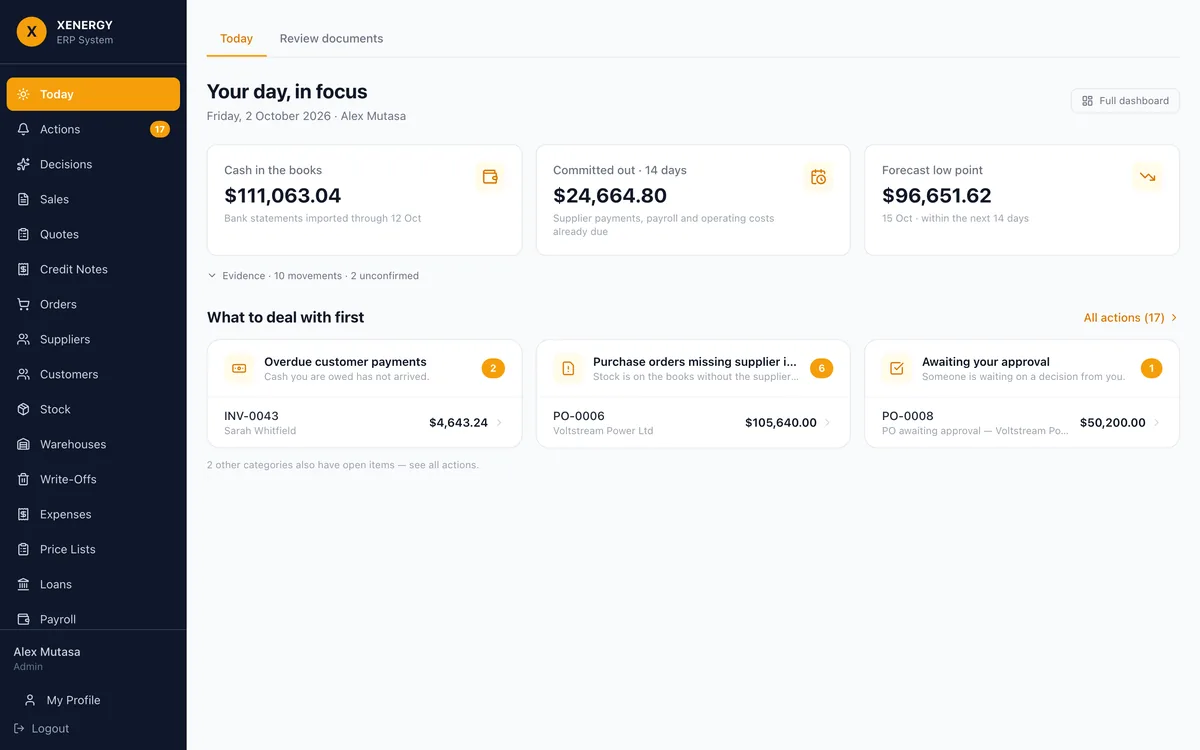Click the Forecast low point trend icon
The image size is (1200, 750).
tap(1147, 177)
